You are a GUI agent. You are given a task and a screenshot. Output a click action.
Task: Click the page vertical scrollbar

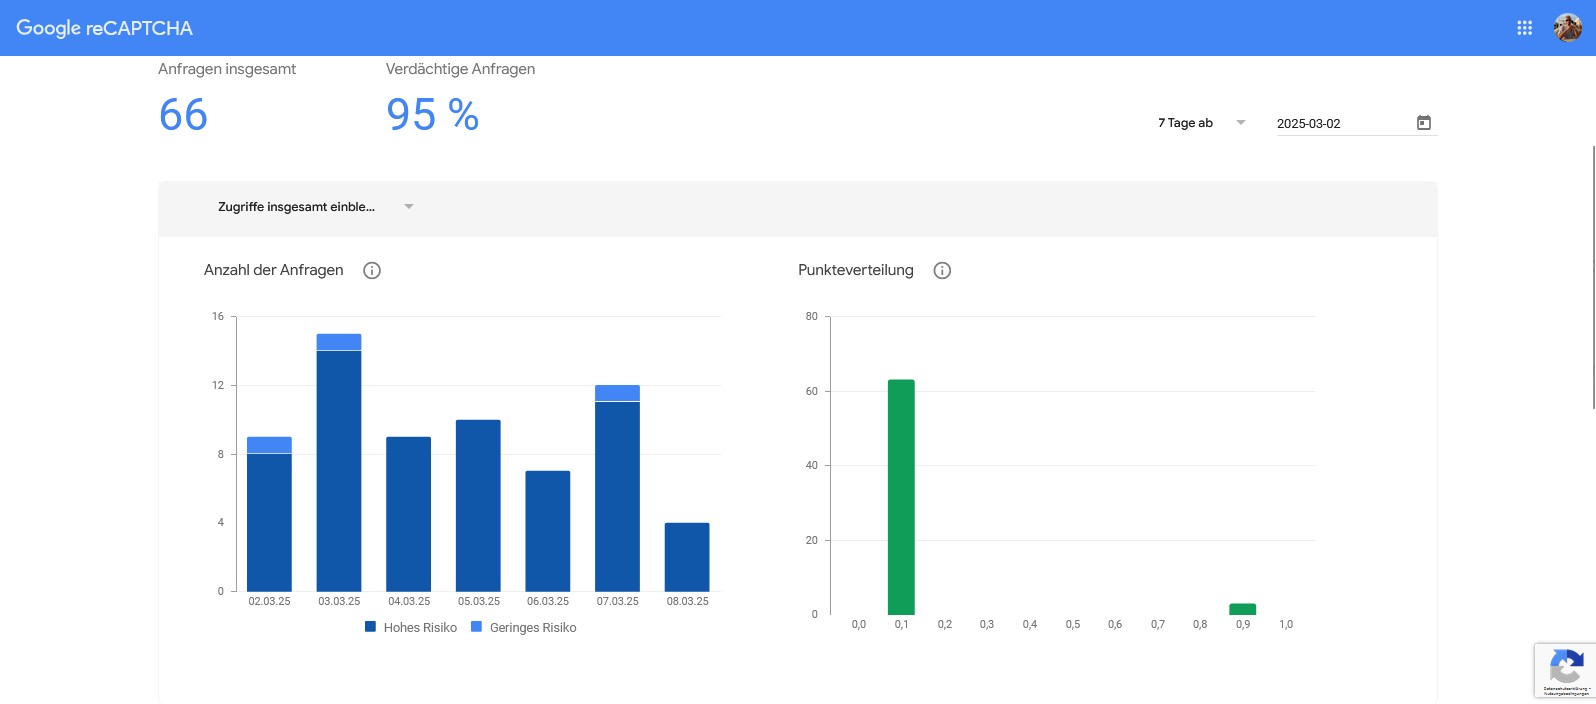[x=1592, y=277]
